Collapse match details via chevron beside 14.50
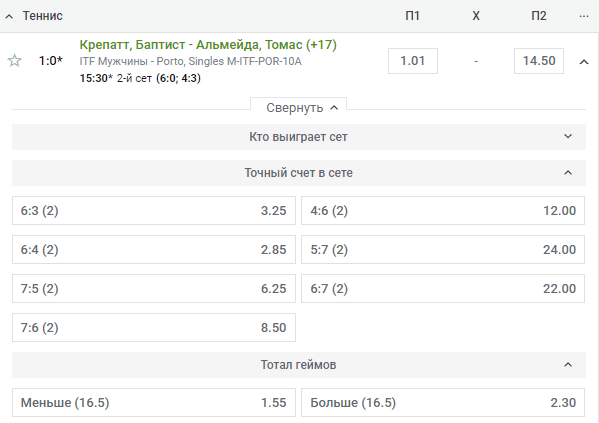Screen dimensions: 599x423 [x=584, y=62]
